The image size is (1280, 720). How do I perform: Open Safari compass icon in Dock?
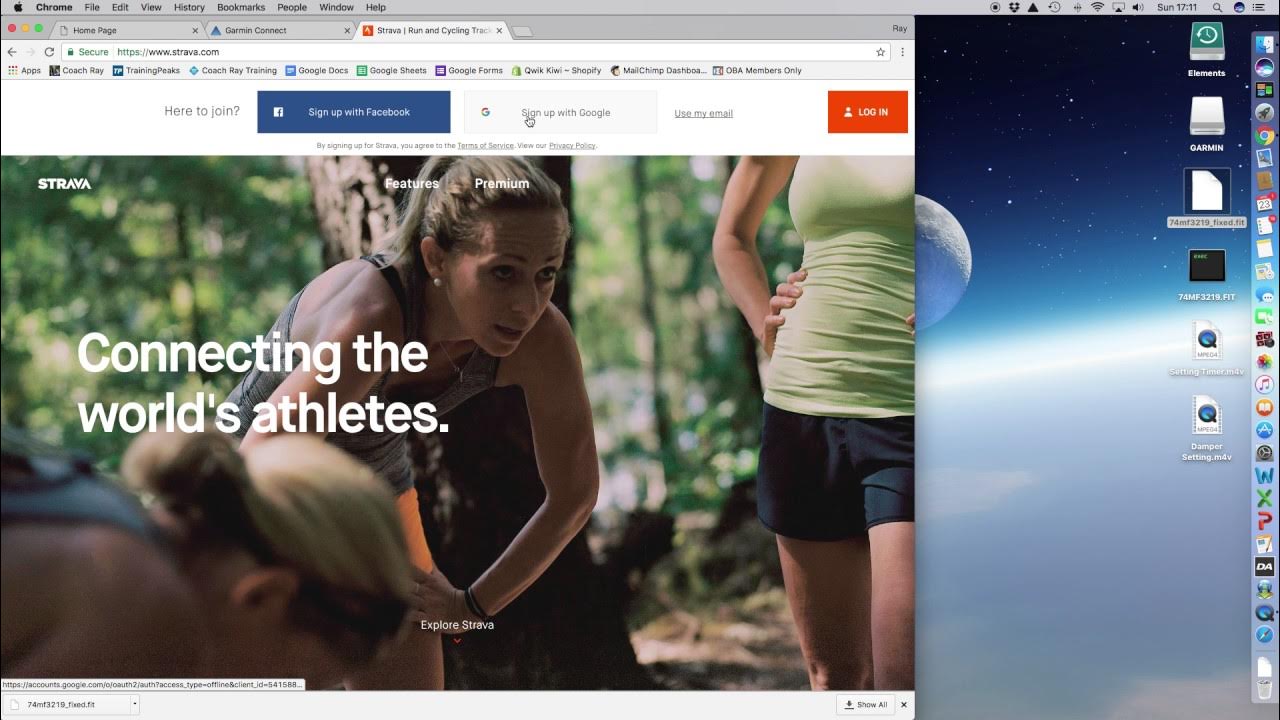point(1265,635)
